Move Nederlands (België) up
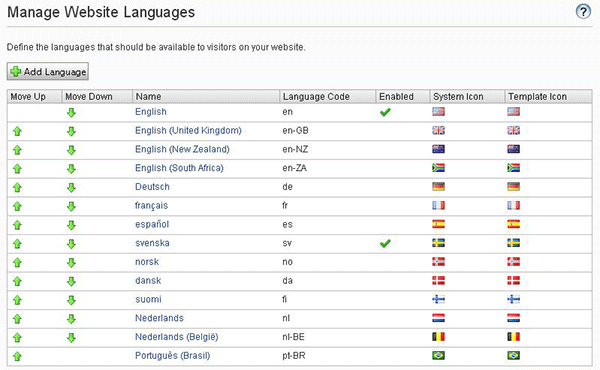Screen dimensions: 600x370 coord(17,337)
